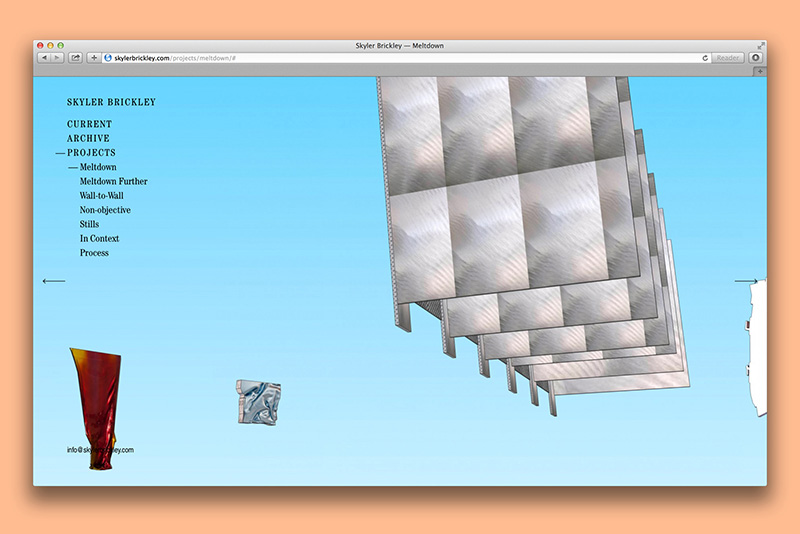Open the Safari share menu

[x=75, y=58]
